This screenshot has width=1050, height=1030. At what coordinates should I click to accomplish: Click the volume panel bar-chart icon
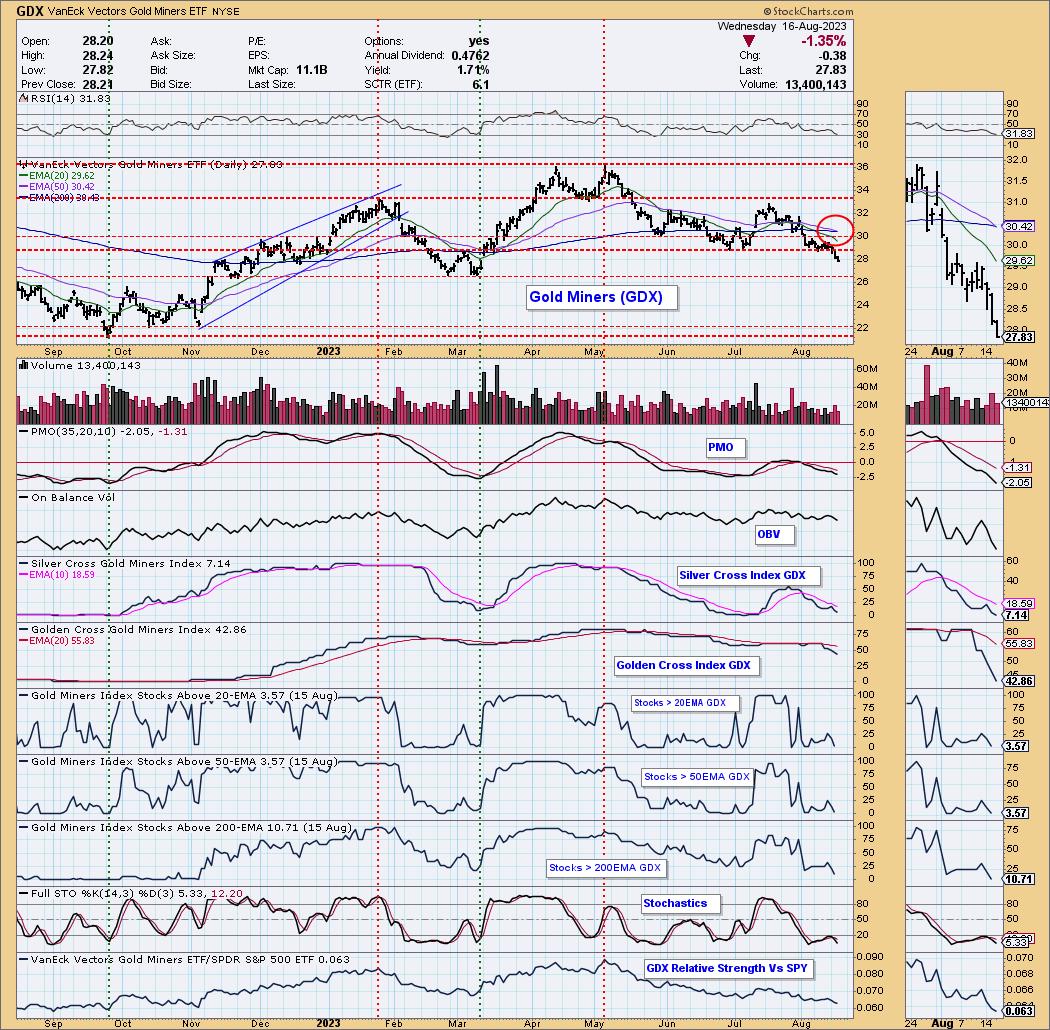23,366
